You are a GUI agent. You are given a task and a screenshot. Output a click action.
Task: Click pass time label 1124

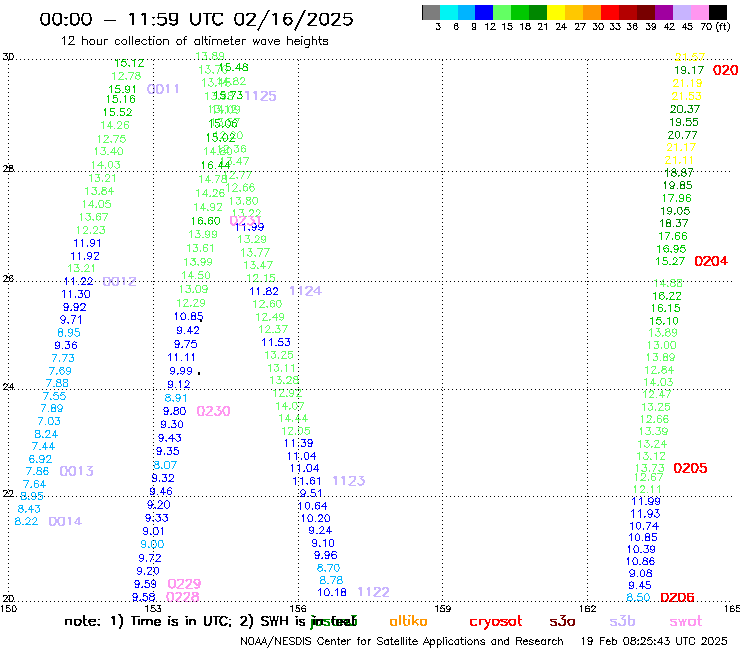click(305, 291)
